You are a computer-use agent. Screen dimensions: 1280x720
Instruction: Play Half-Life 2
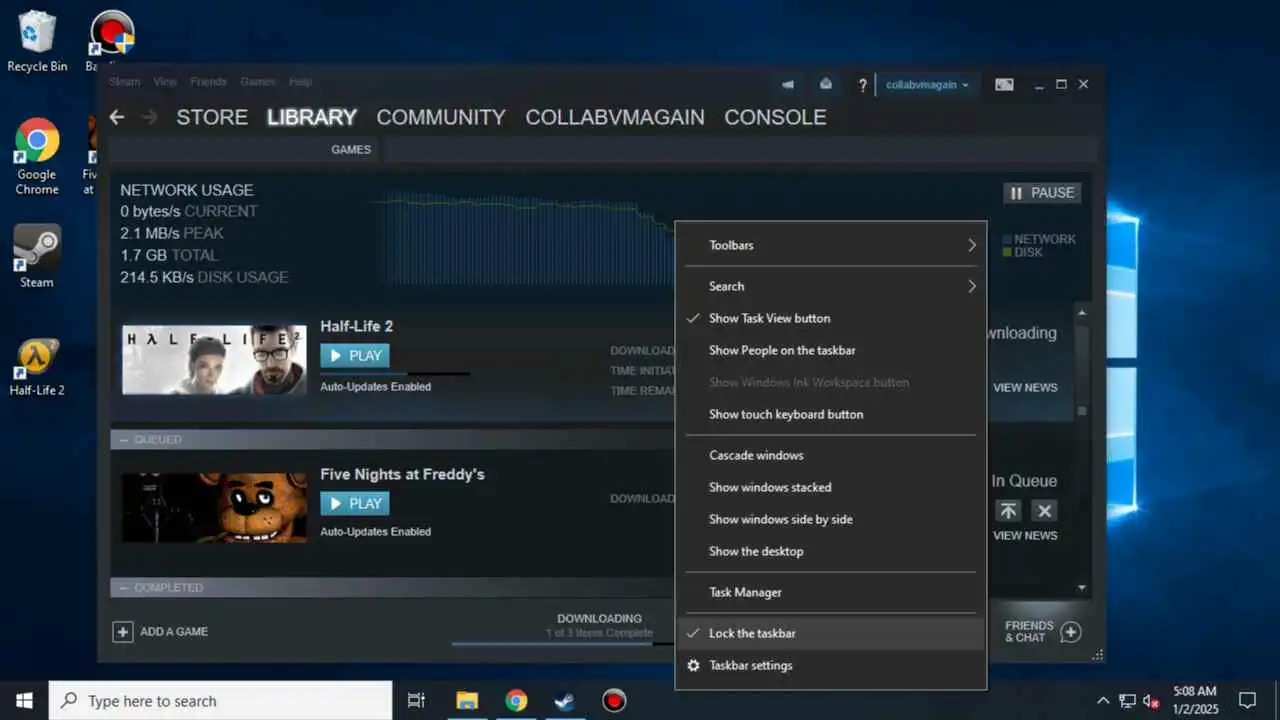click(x=355, y=355)
